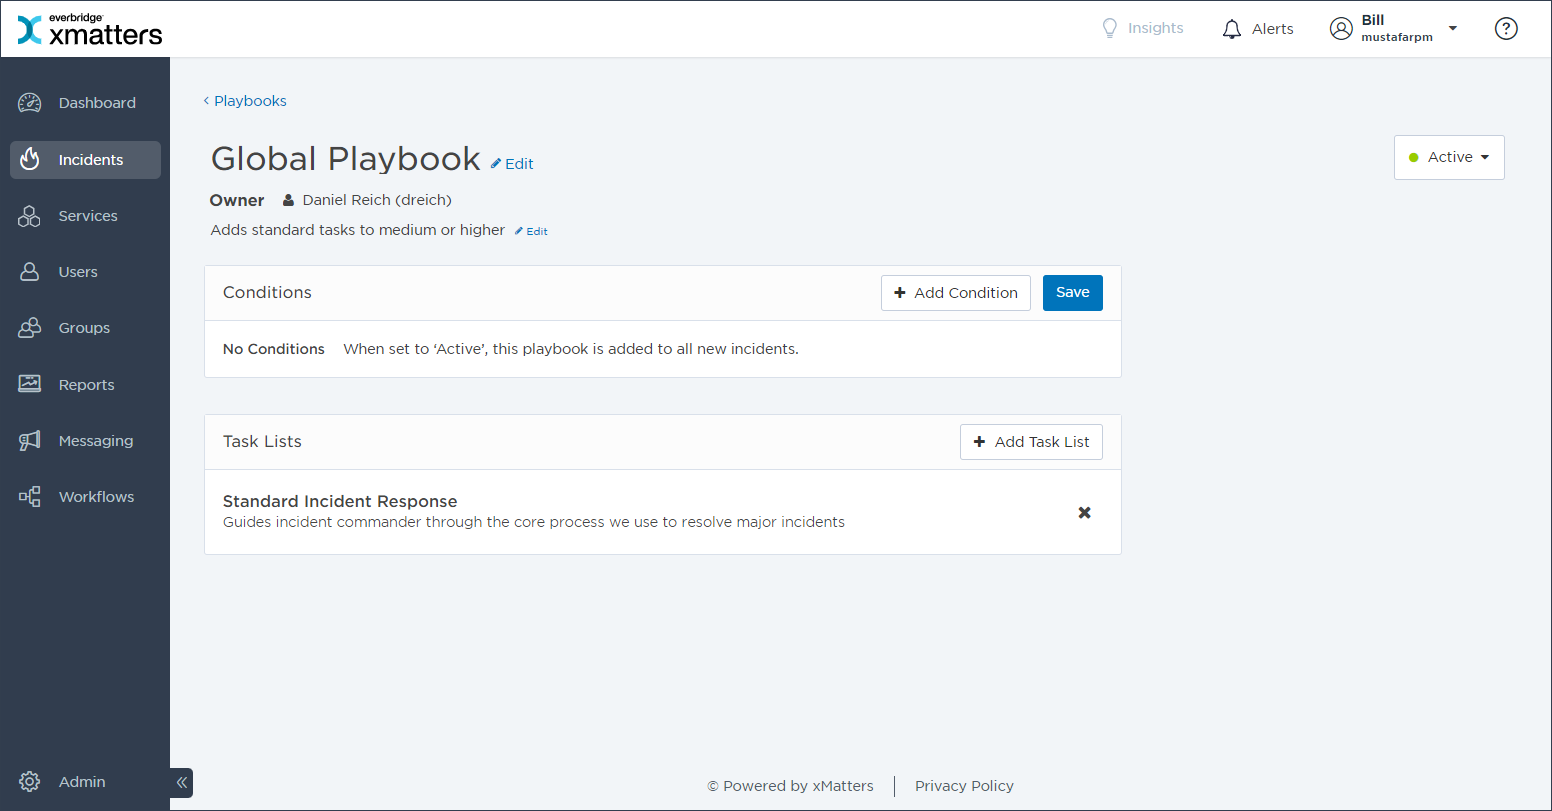
Task: Go back to Playbooks
Action: tap(245, 101)
